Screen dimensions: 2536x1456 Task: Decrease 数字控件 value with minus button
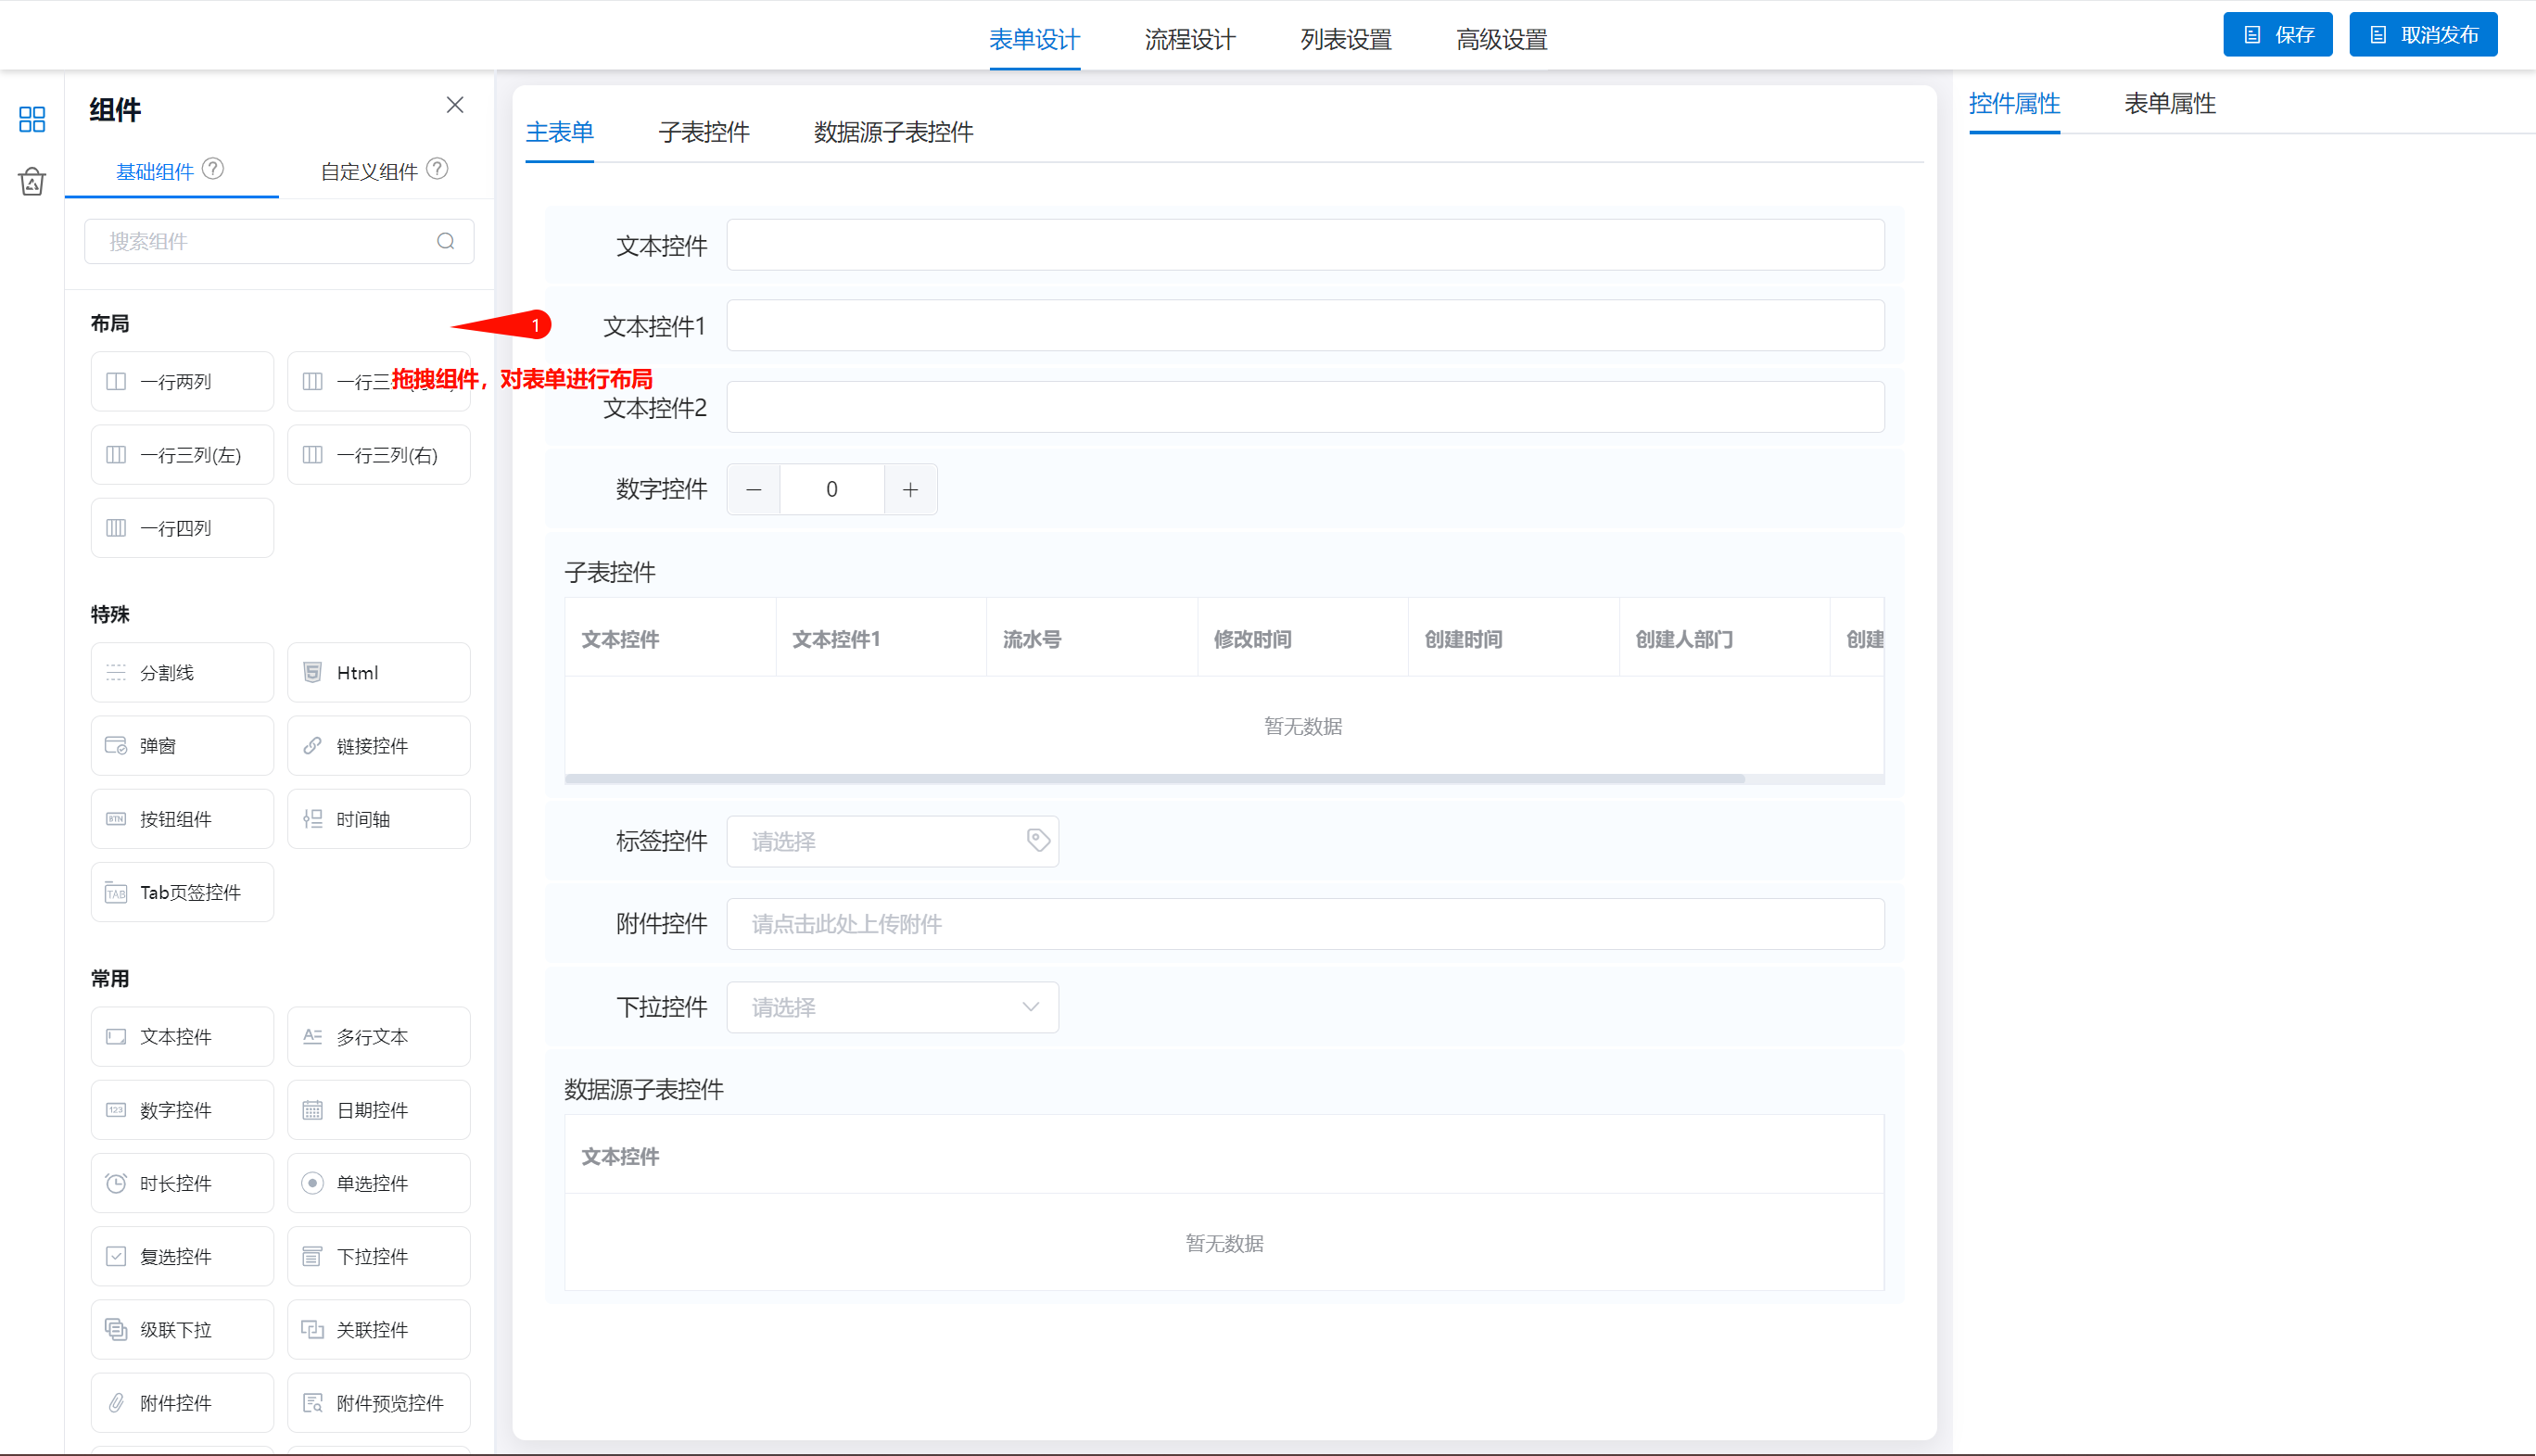(x=754, y=490)
